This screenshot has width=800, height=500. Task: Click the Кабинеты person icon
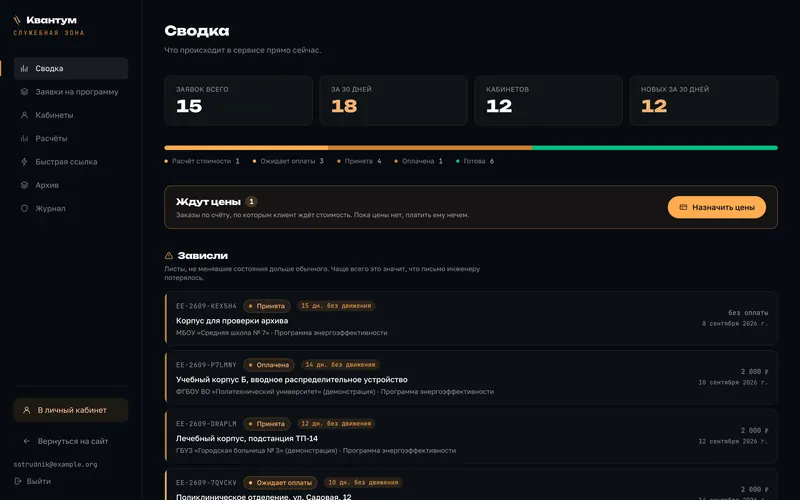(x=24, y=115)
